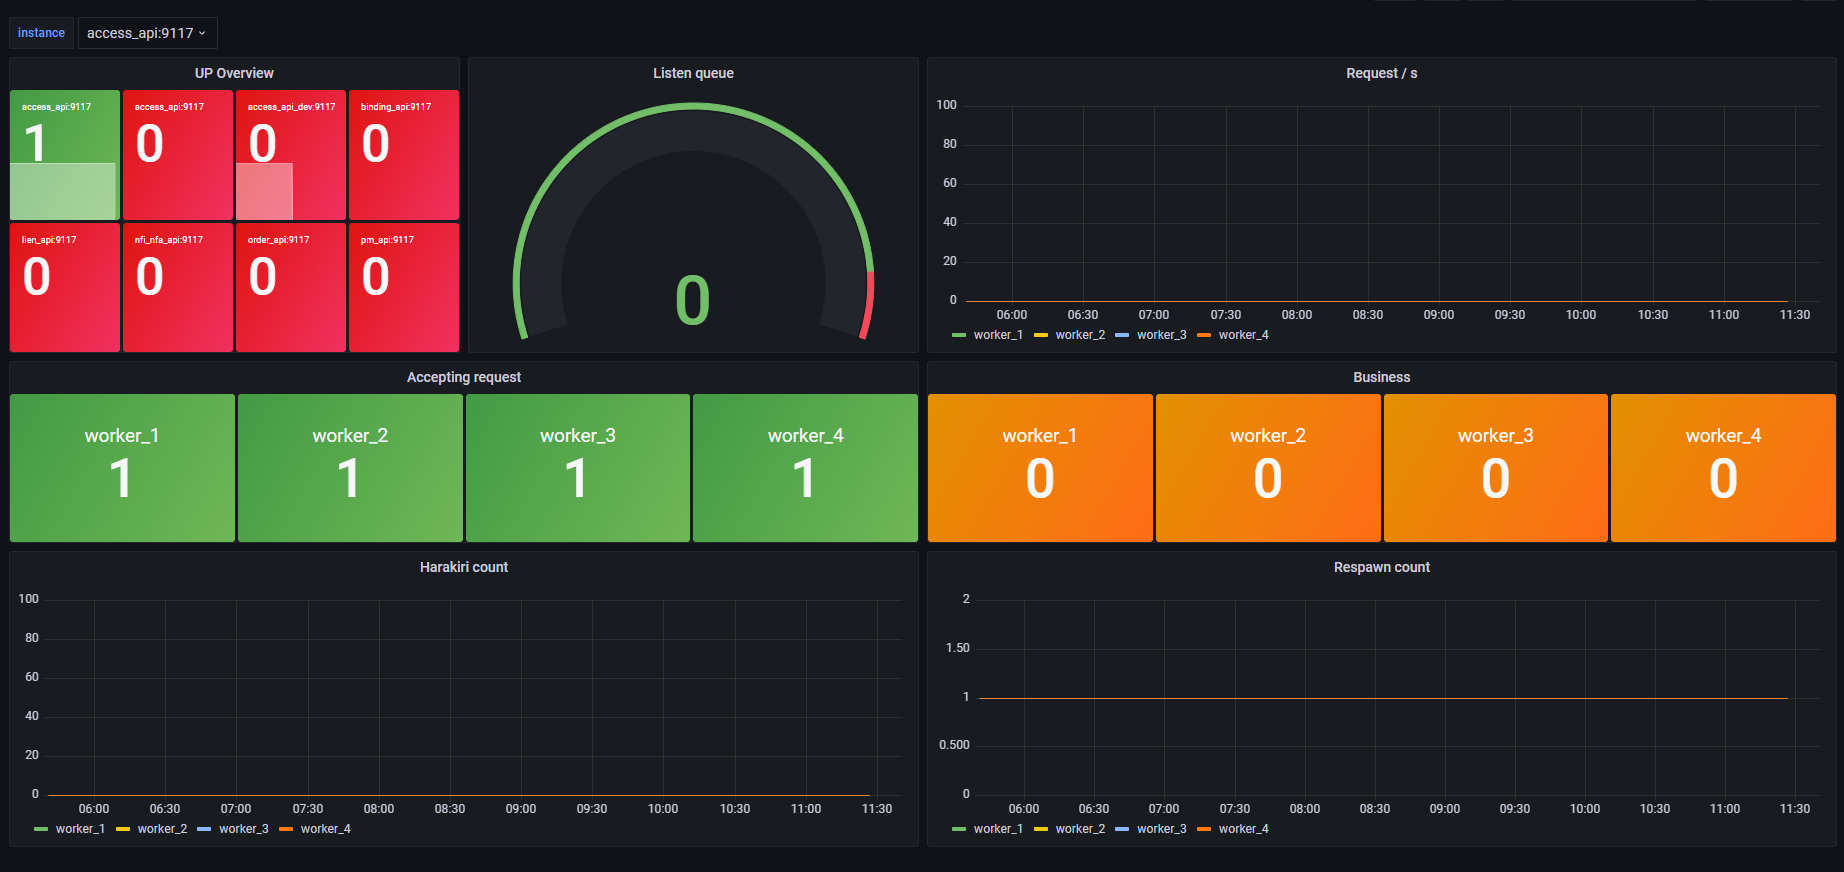Select the order_api:9117 stat tile
Viewport: 1844px width, 872px height.
(x=291, y=287)
